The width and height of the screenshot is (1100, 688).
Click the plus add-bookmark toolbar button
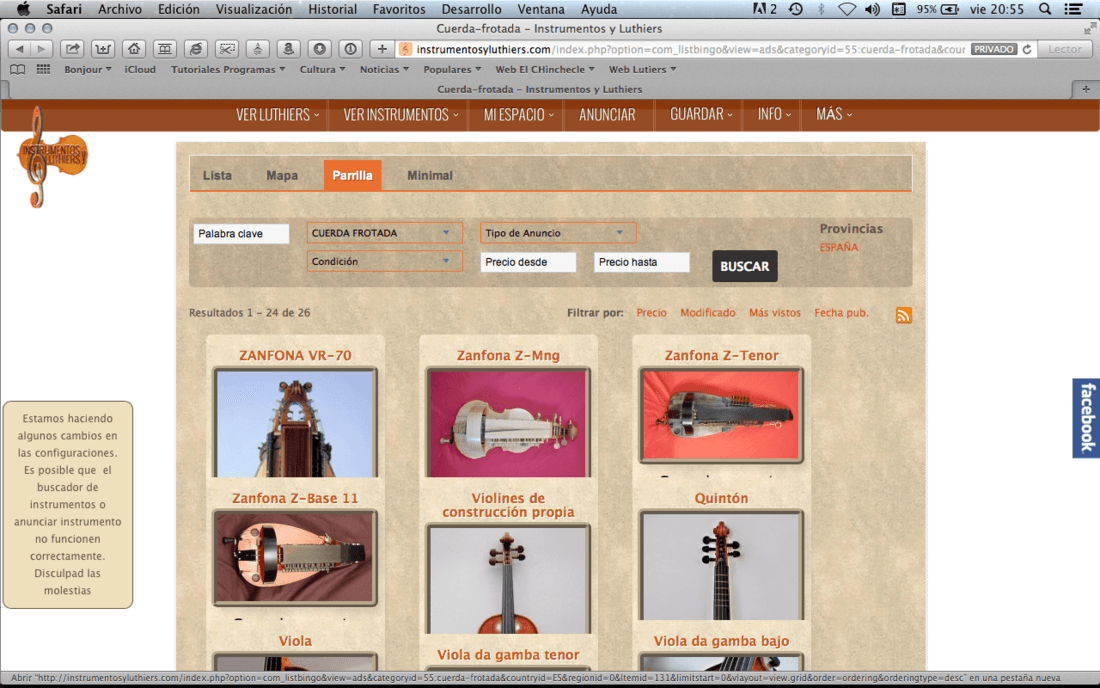coord(382,49)
